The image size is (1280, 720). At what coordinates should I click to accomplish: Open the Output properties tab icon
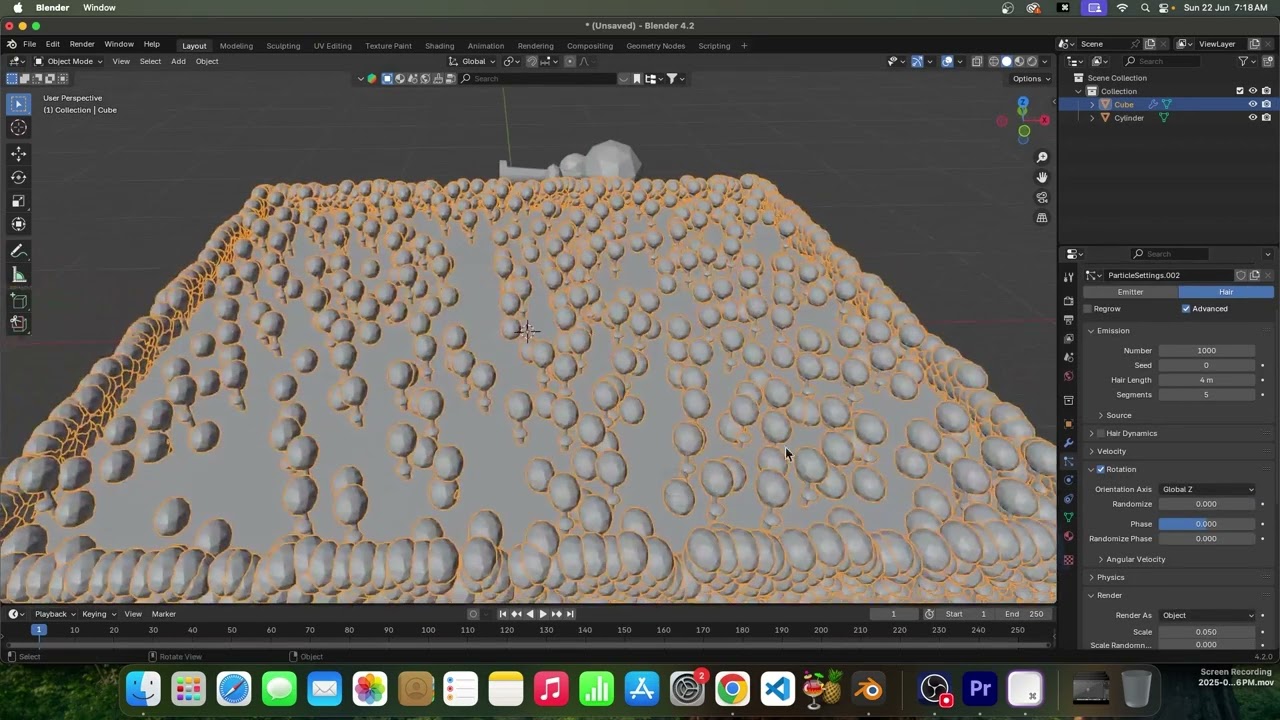coord(1068,320)
